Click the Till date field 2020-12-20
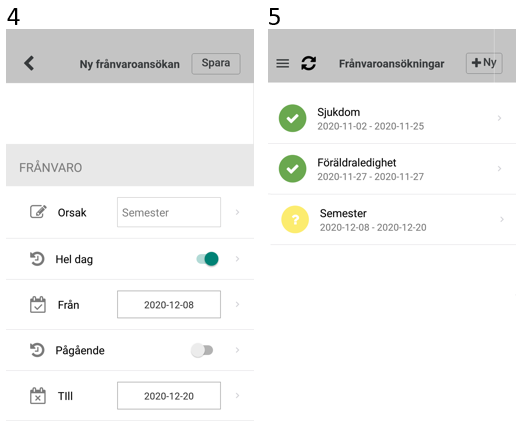523x440 pixels. click(169, 396)
